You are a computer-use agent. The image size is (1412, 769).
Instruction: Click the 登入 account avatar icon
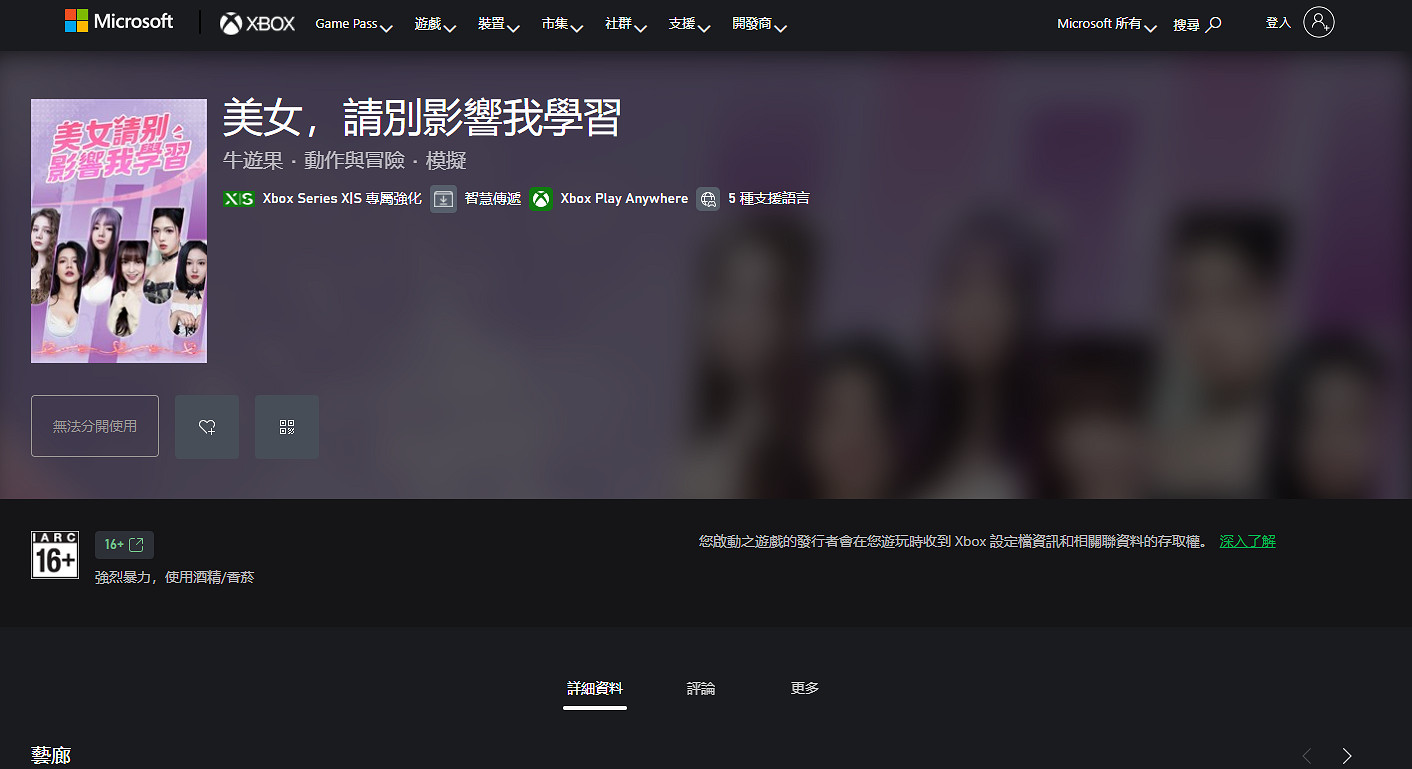1318,22
